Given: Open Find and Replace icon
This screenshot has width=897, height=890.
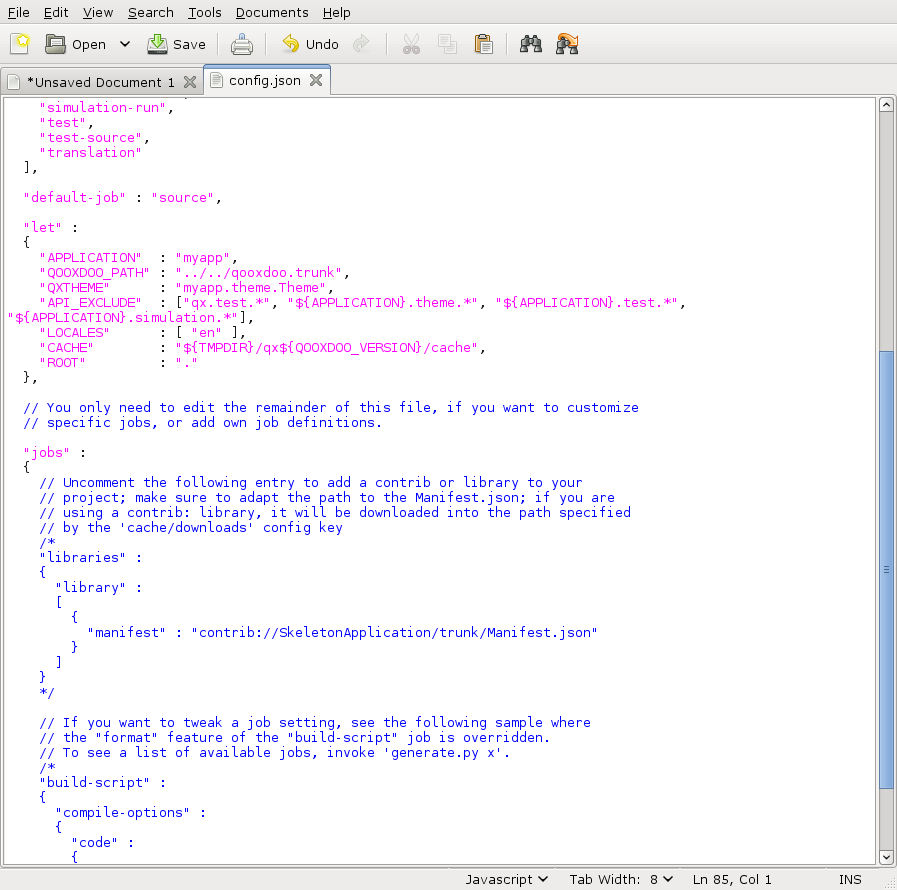Looking at the screenshot, I should pyautogui.click(x=567, y=44).
